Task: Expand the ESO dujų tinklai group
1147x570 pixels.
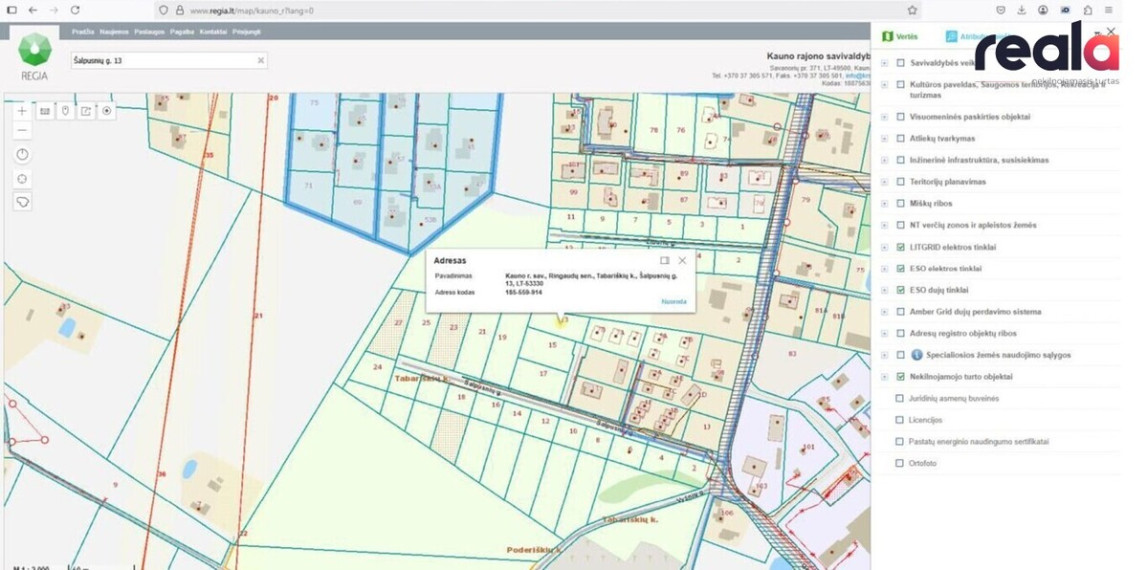Action: click(x=884, y=290)
